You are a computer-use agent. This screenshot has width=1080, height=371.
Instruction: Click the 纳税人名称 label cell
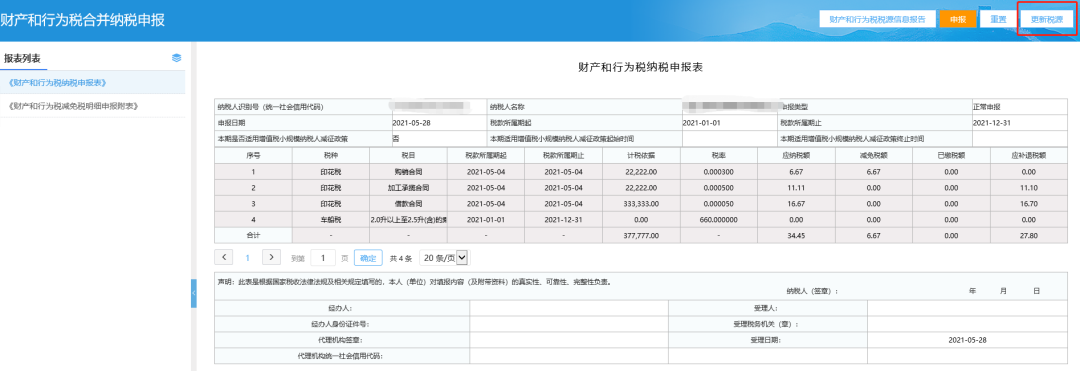pos(584,107)
